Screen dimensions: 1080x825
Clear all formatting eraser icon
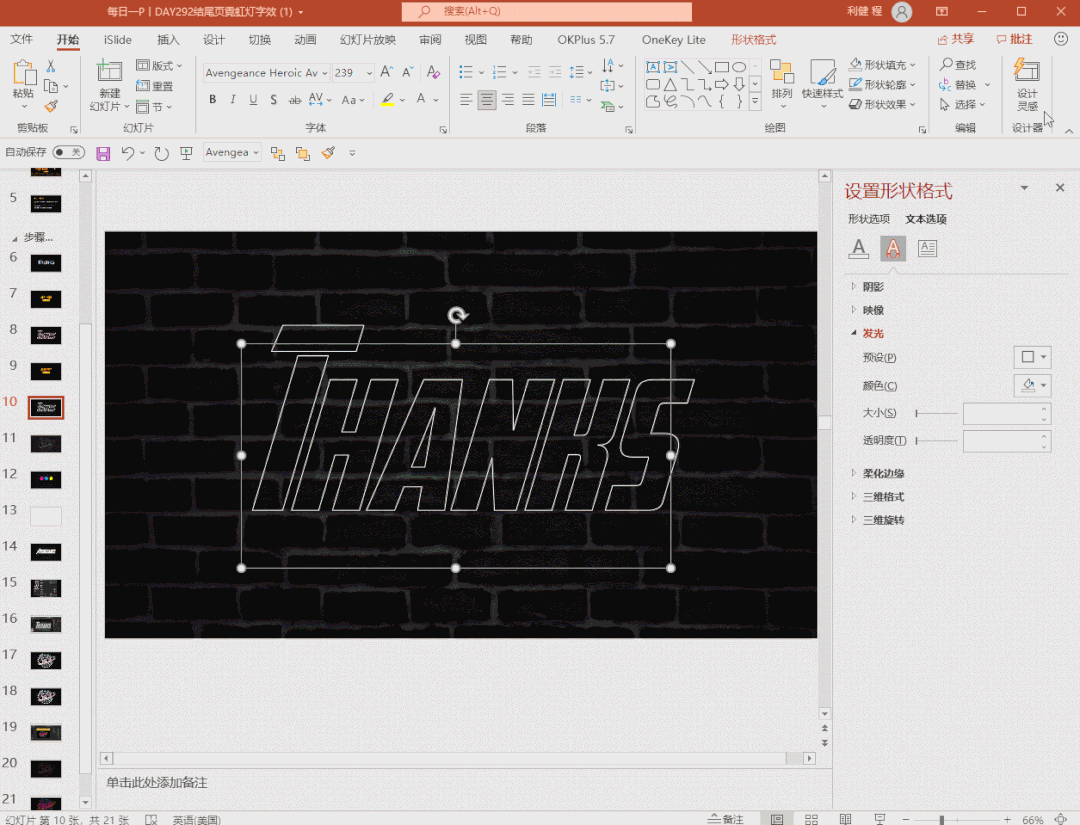pyautogui.click(x=433, y=72)
